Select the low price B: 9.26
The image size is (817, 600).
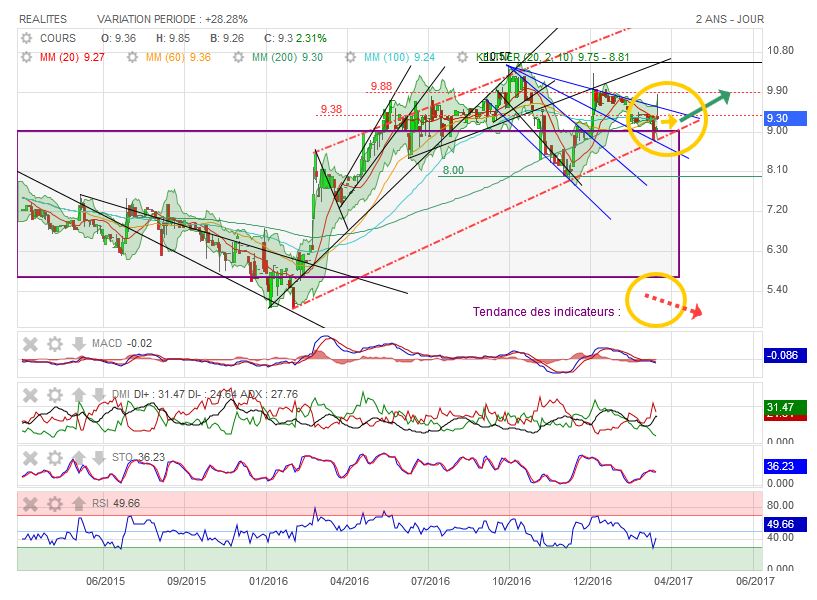click(227, 38)
